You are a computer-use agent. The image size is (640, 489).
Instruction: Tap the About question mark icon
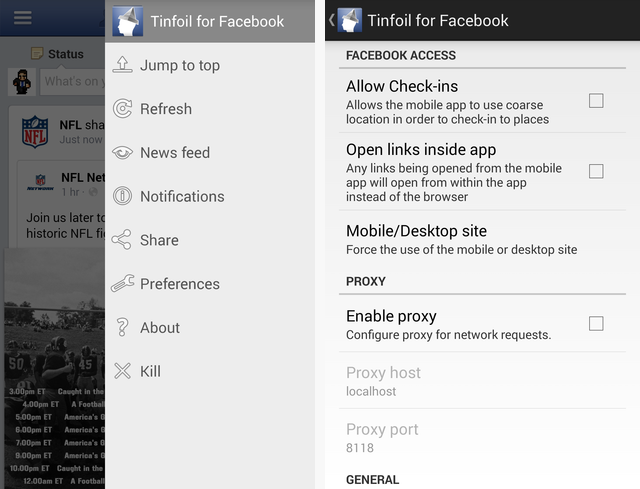click(122, 327)
